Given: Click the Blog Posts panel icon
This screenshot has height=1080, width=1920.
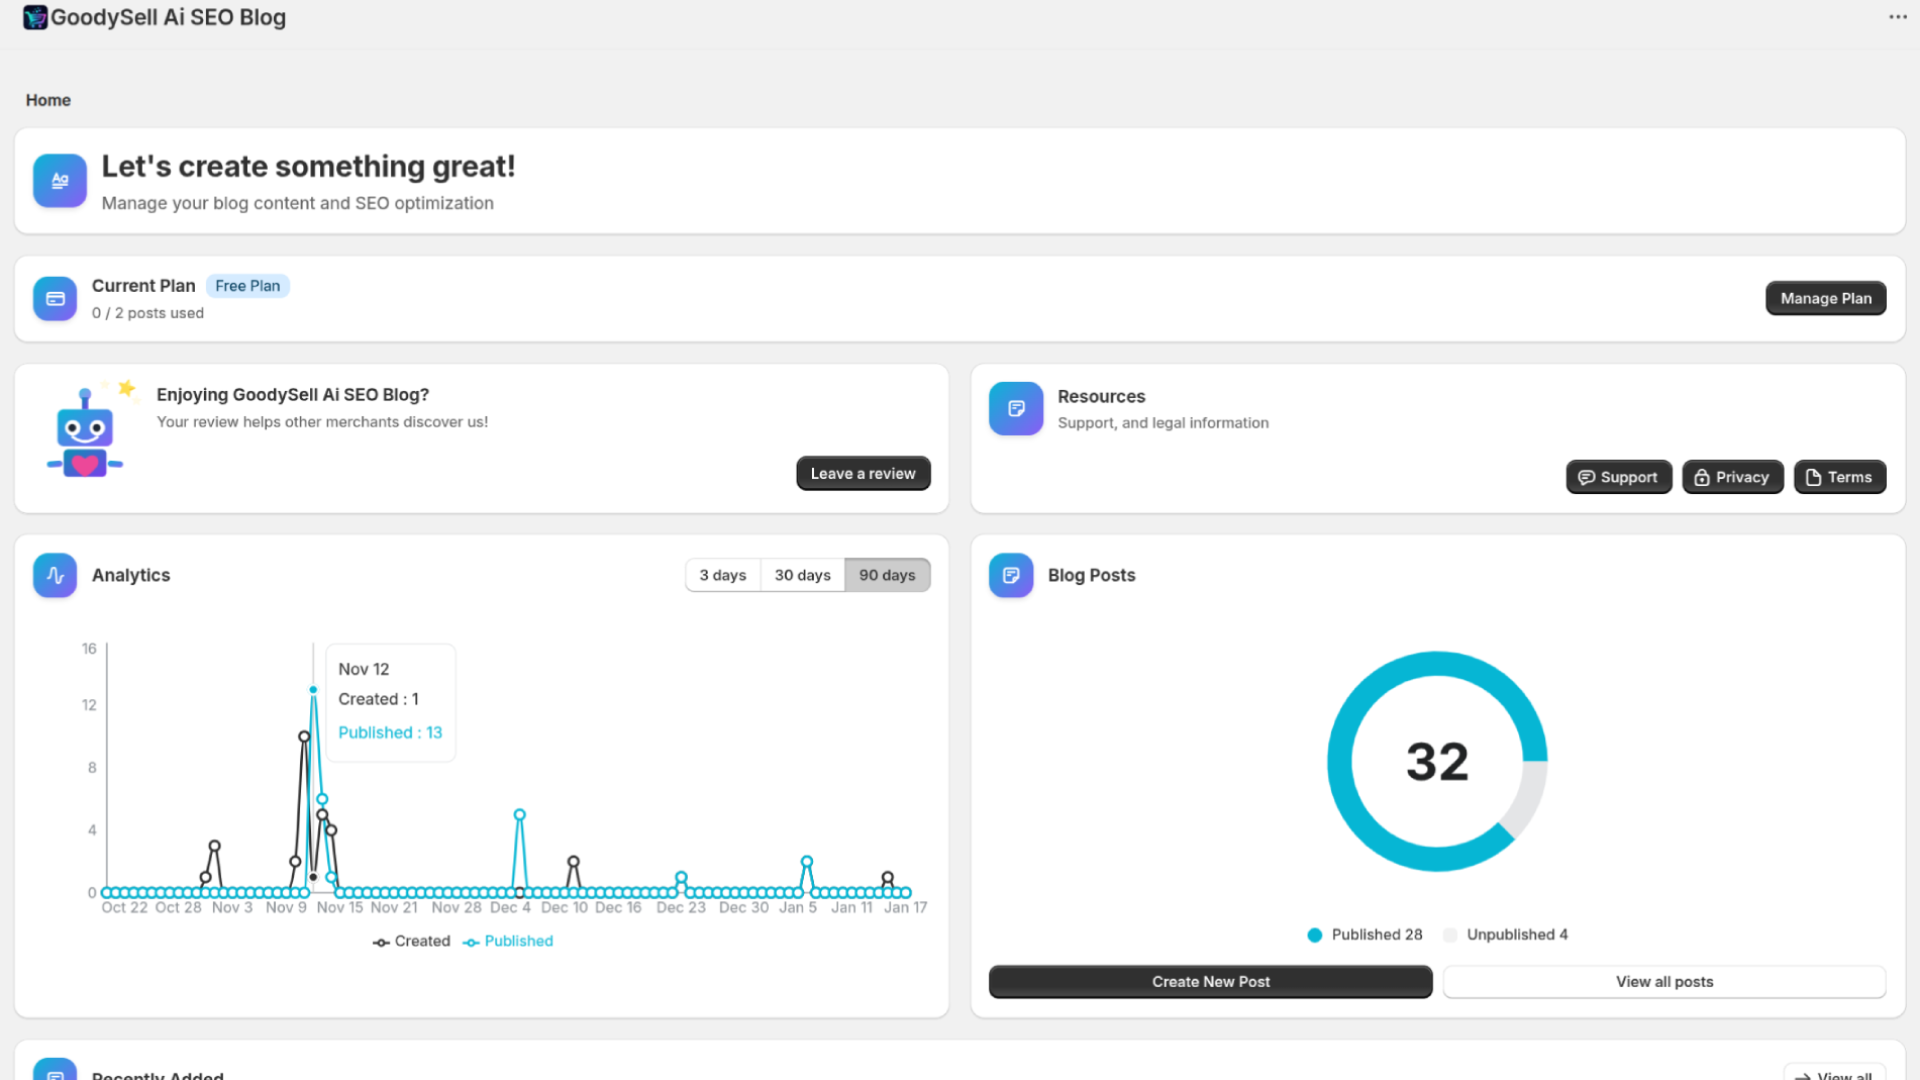Looking at the screenshot, I should click(x=1010, y=575).
